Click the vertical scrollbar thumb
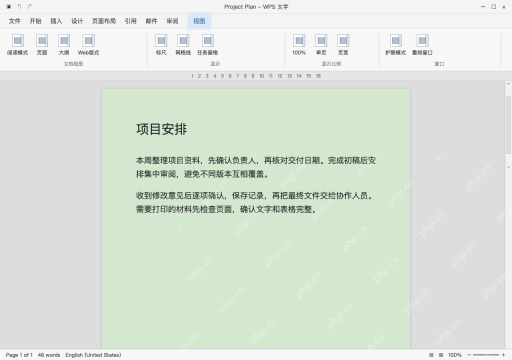 pos(508,124)
